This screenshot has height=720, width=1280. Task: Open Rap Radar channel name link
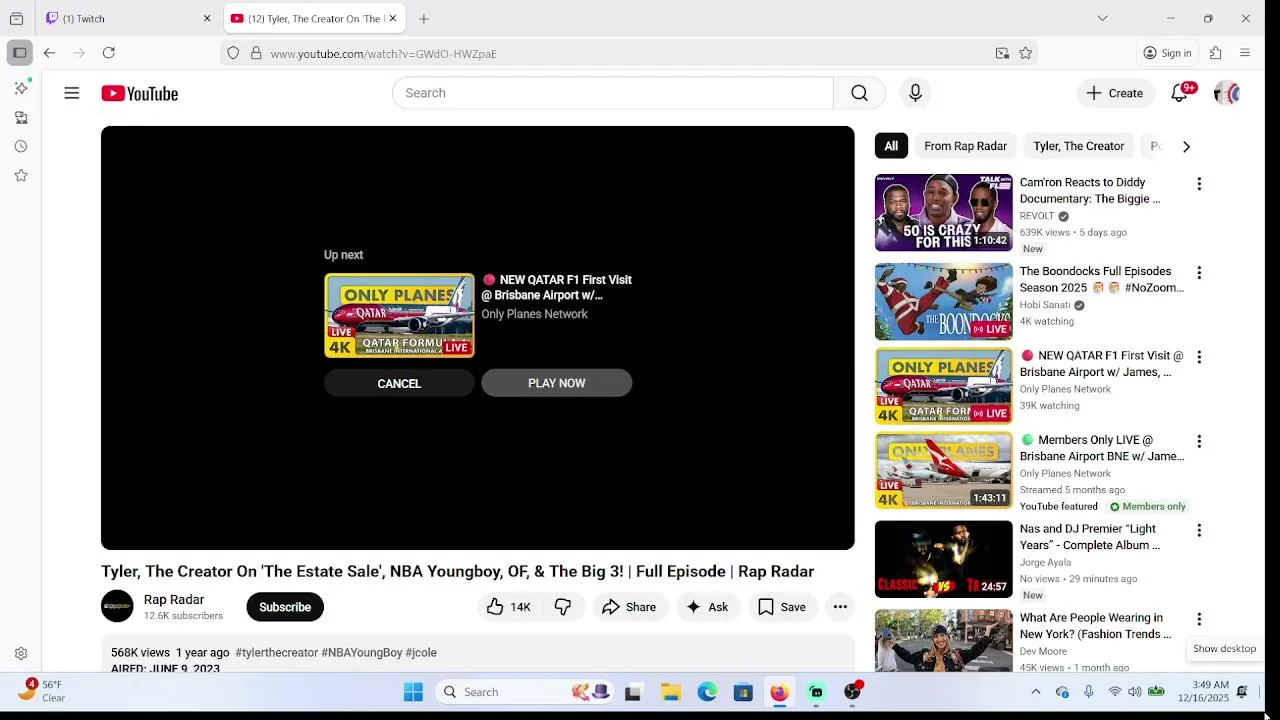pyautogui.click(x=174, y=599)
